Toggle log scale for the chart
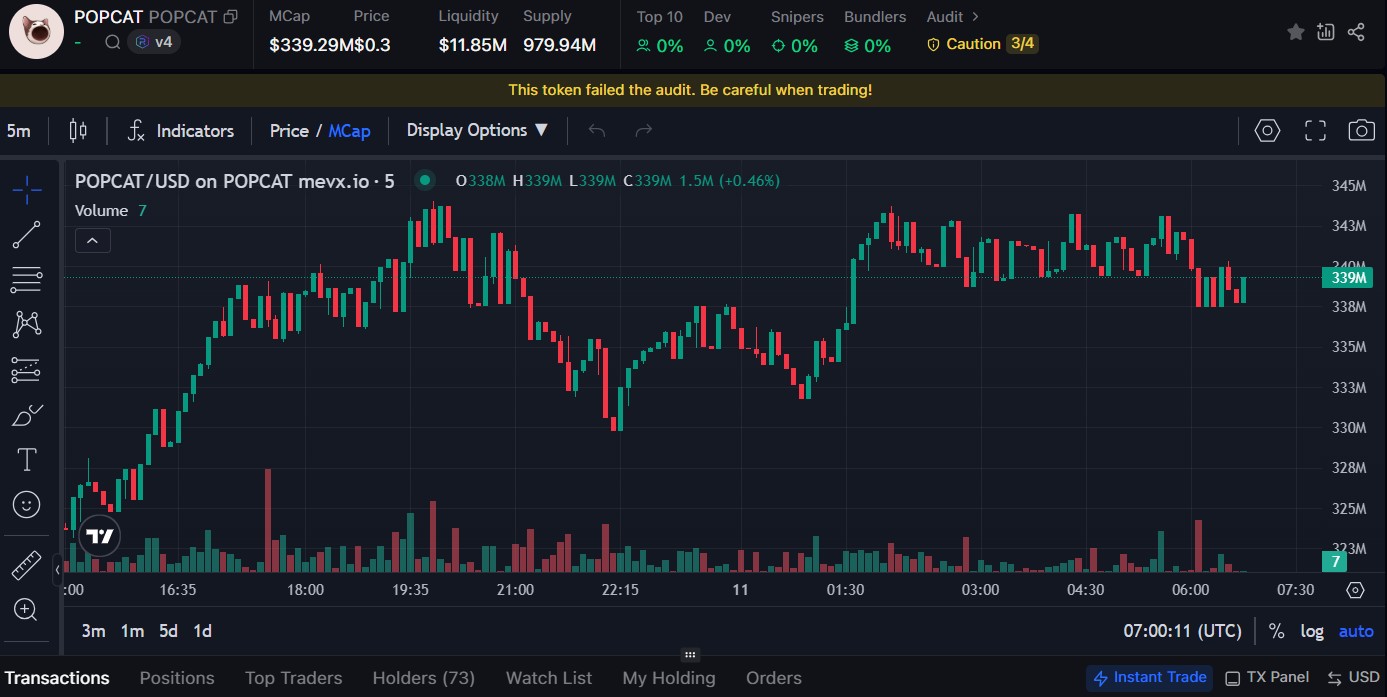This screenshot has height=697, width=1387. tap(1312, 631)
